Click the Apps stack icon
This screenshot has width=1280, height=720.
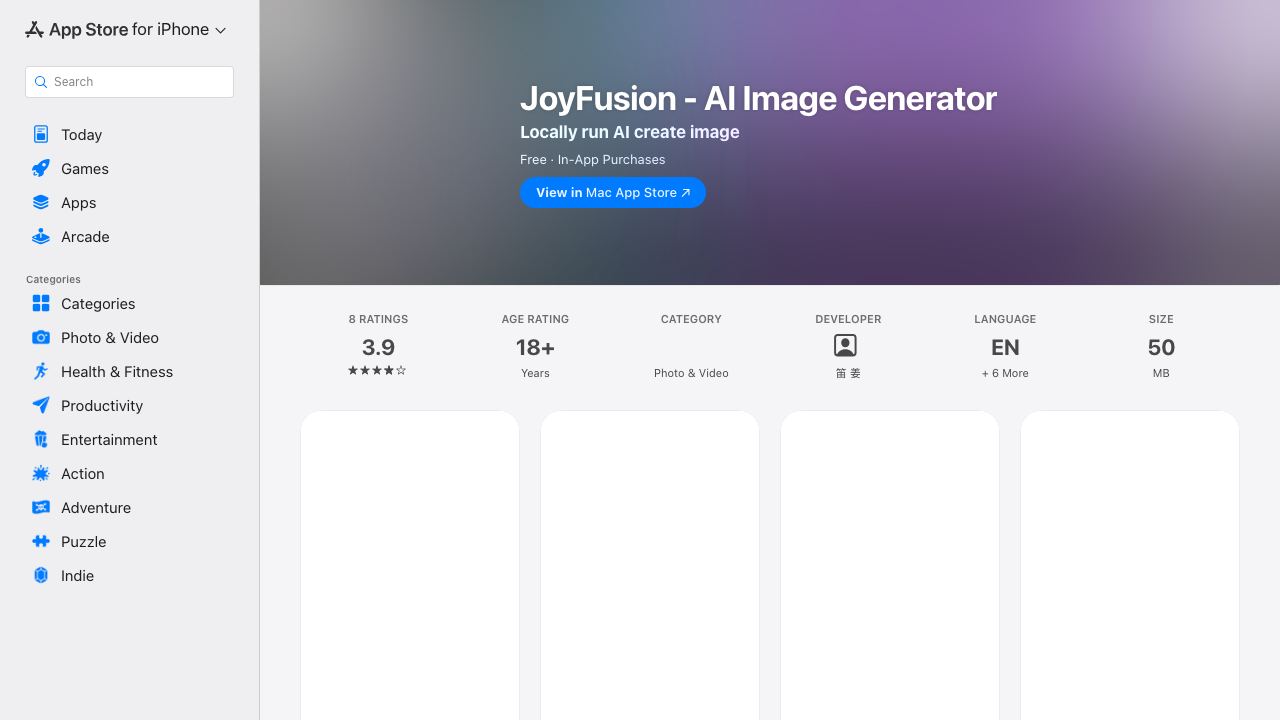41,202
